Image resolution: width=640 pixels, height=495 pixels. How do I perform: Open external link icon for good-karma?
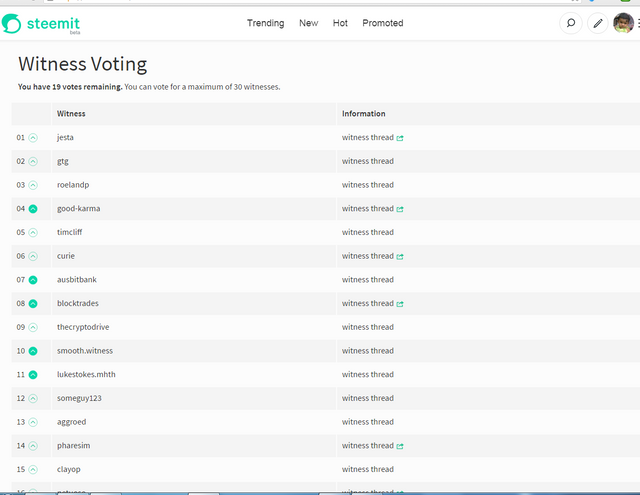[x=400, y=209]
